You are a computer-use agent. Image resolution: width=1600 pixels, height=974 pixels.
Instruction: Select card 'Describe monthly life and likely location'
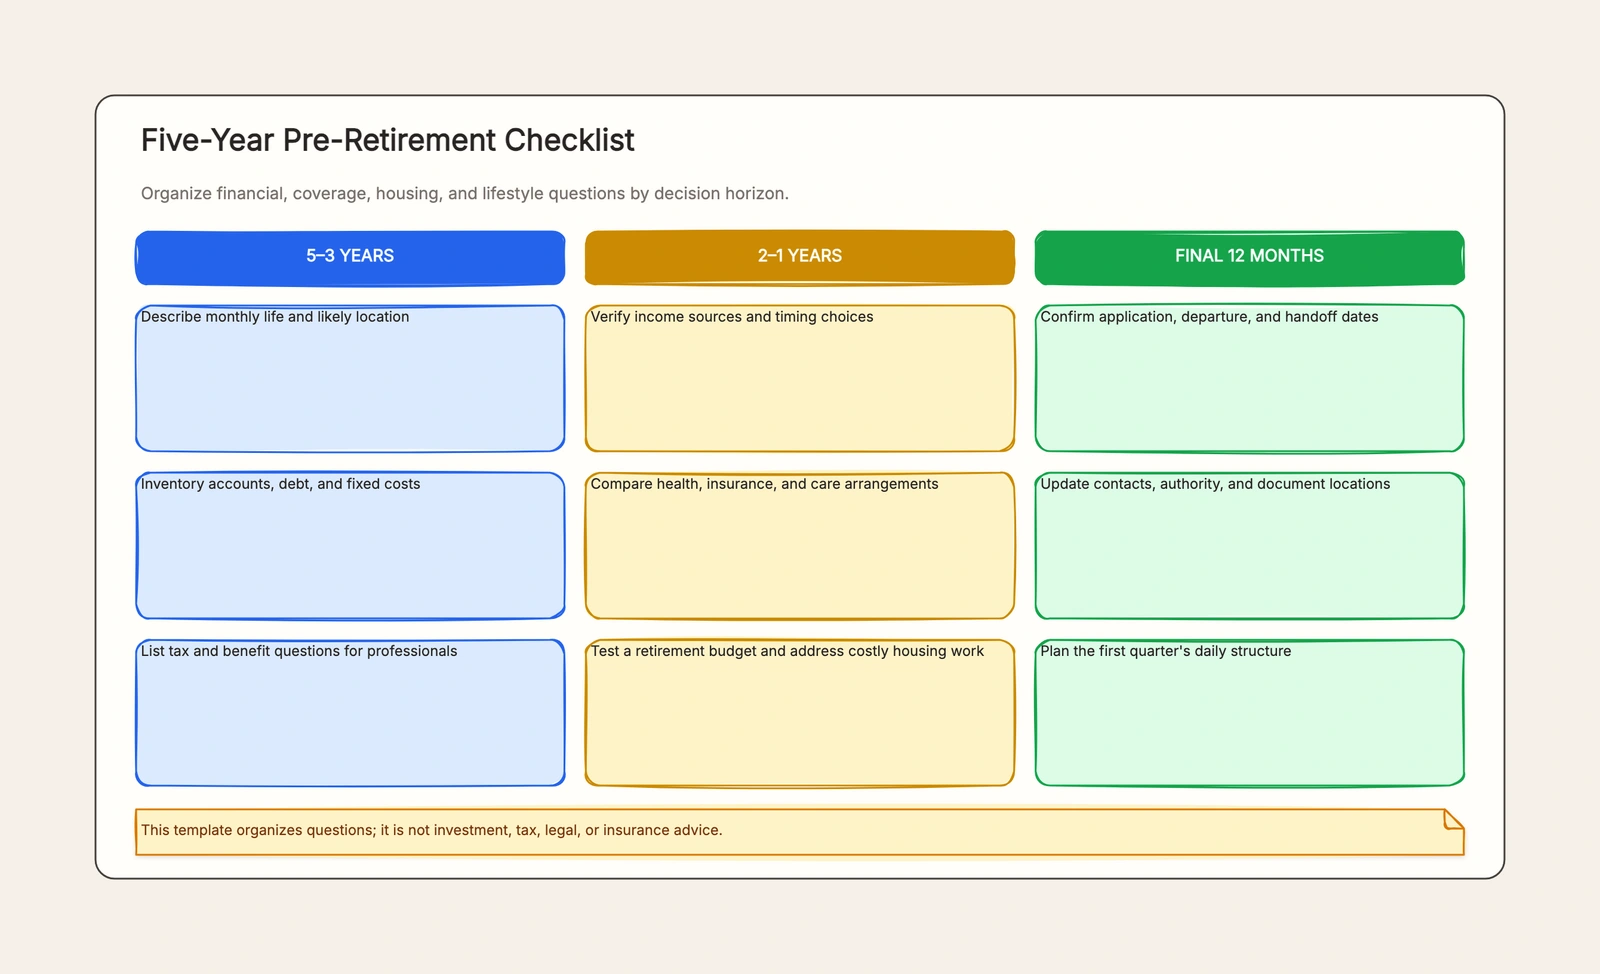(x=350, y=378)
